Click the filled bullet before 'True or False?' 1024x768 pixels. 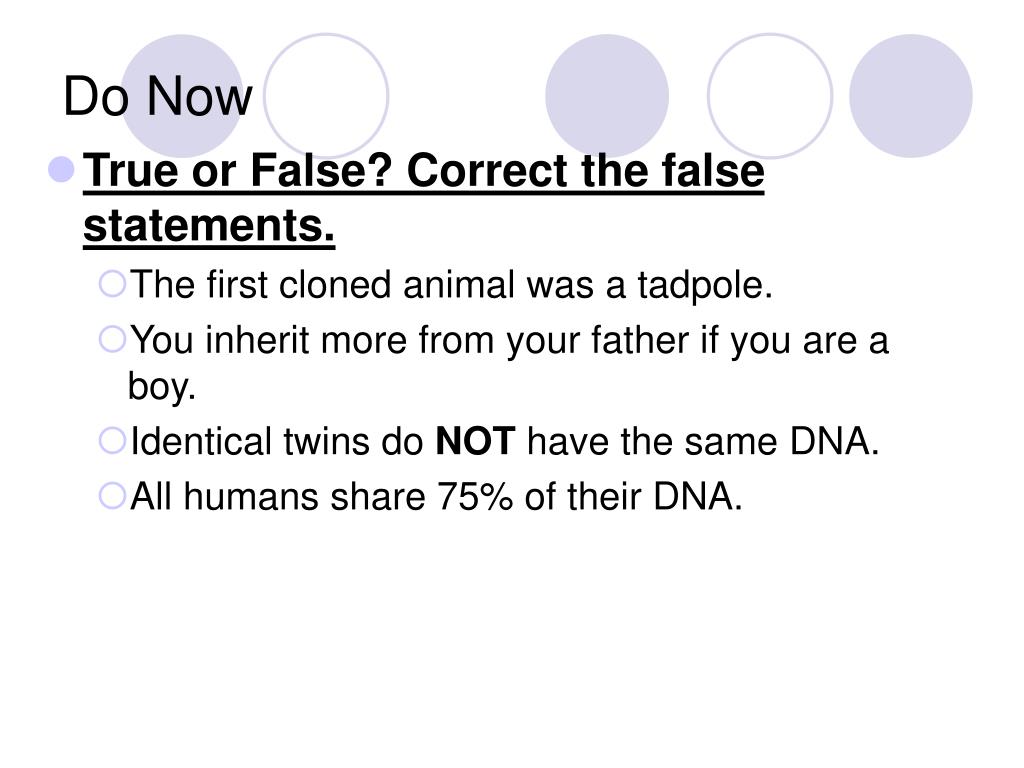tap(61, 169)
